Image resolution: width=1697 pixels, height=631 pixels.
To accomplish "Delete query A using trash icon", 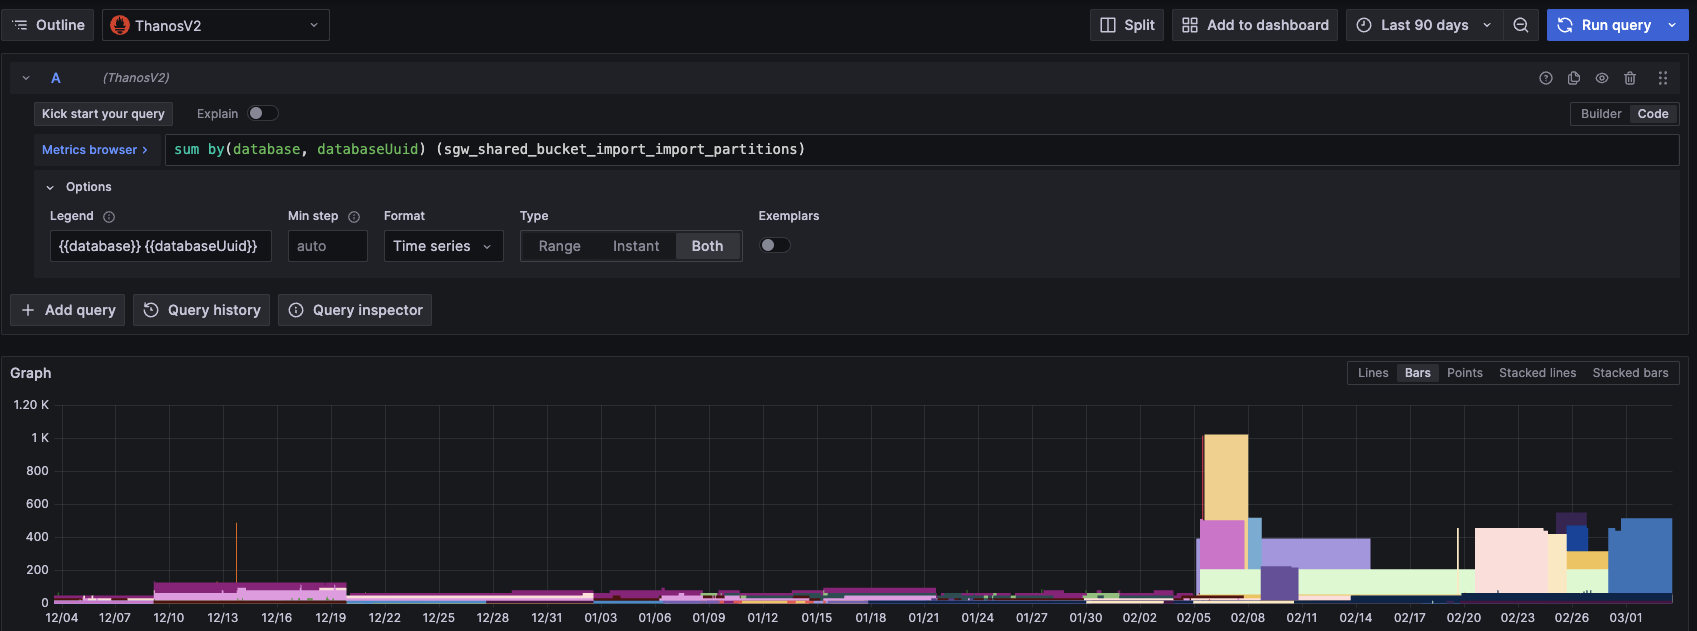I will 1630,78.
